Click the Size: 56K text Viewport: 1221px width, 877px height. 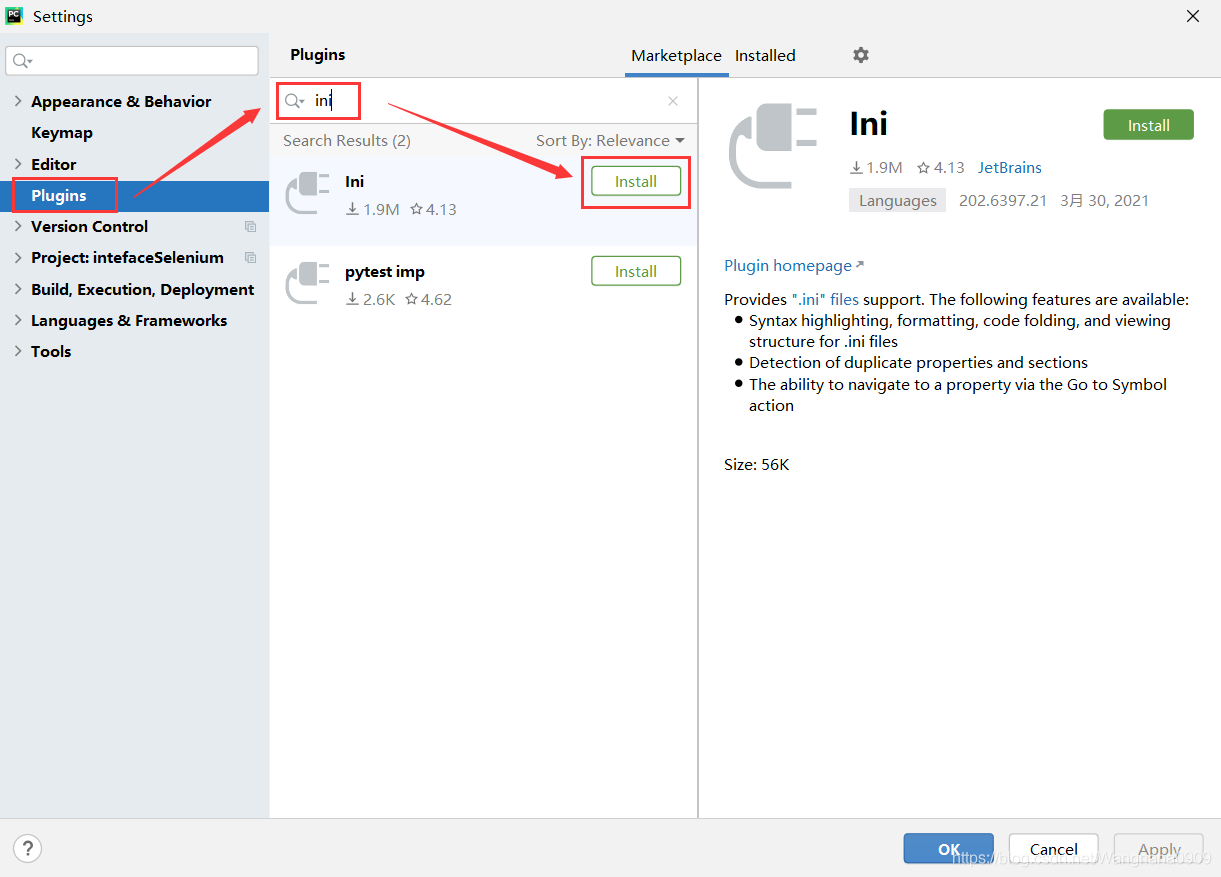[757, 465]
